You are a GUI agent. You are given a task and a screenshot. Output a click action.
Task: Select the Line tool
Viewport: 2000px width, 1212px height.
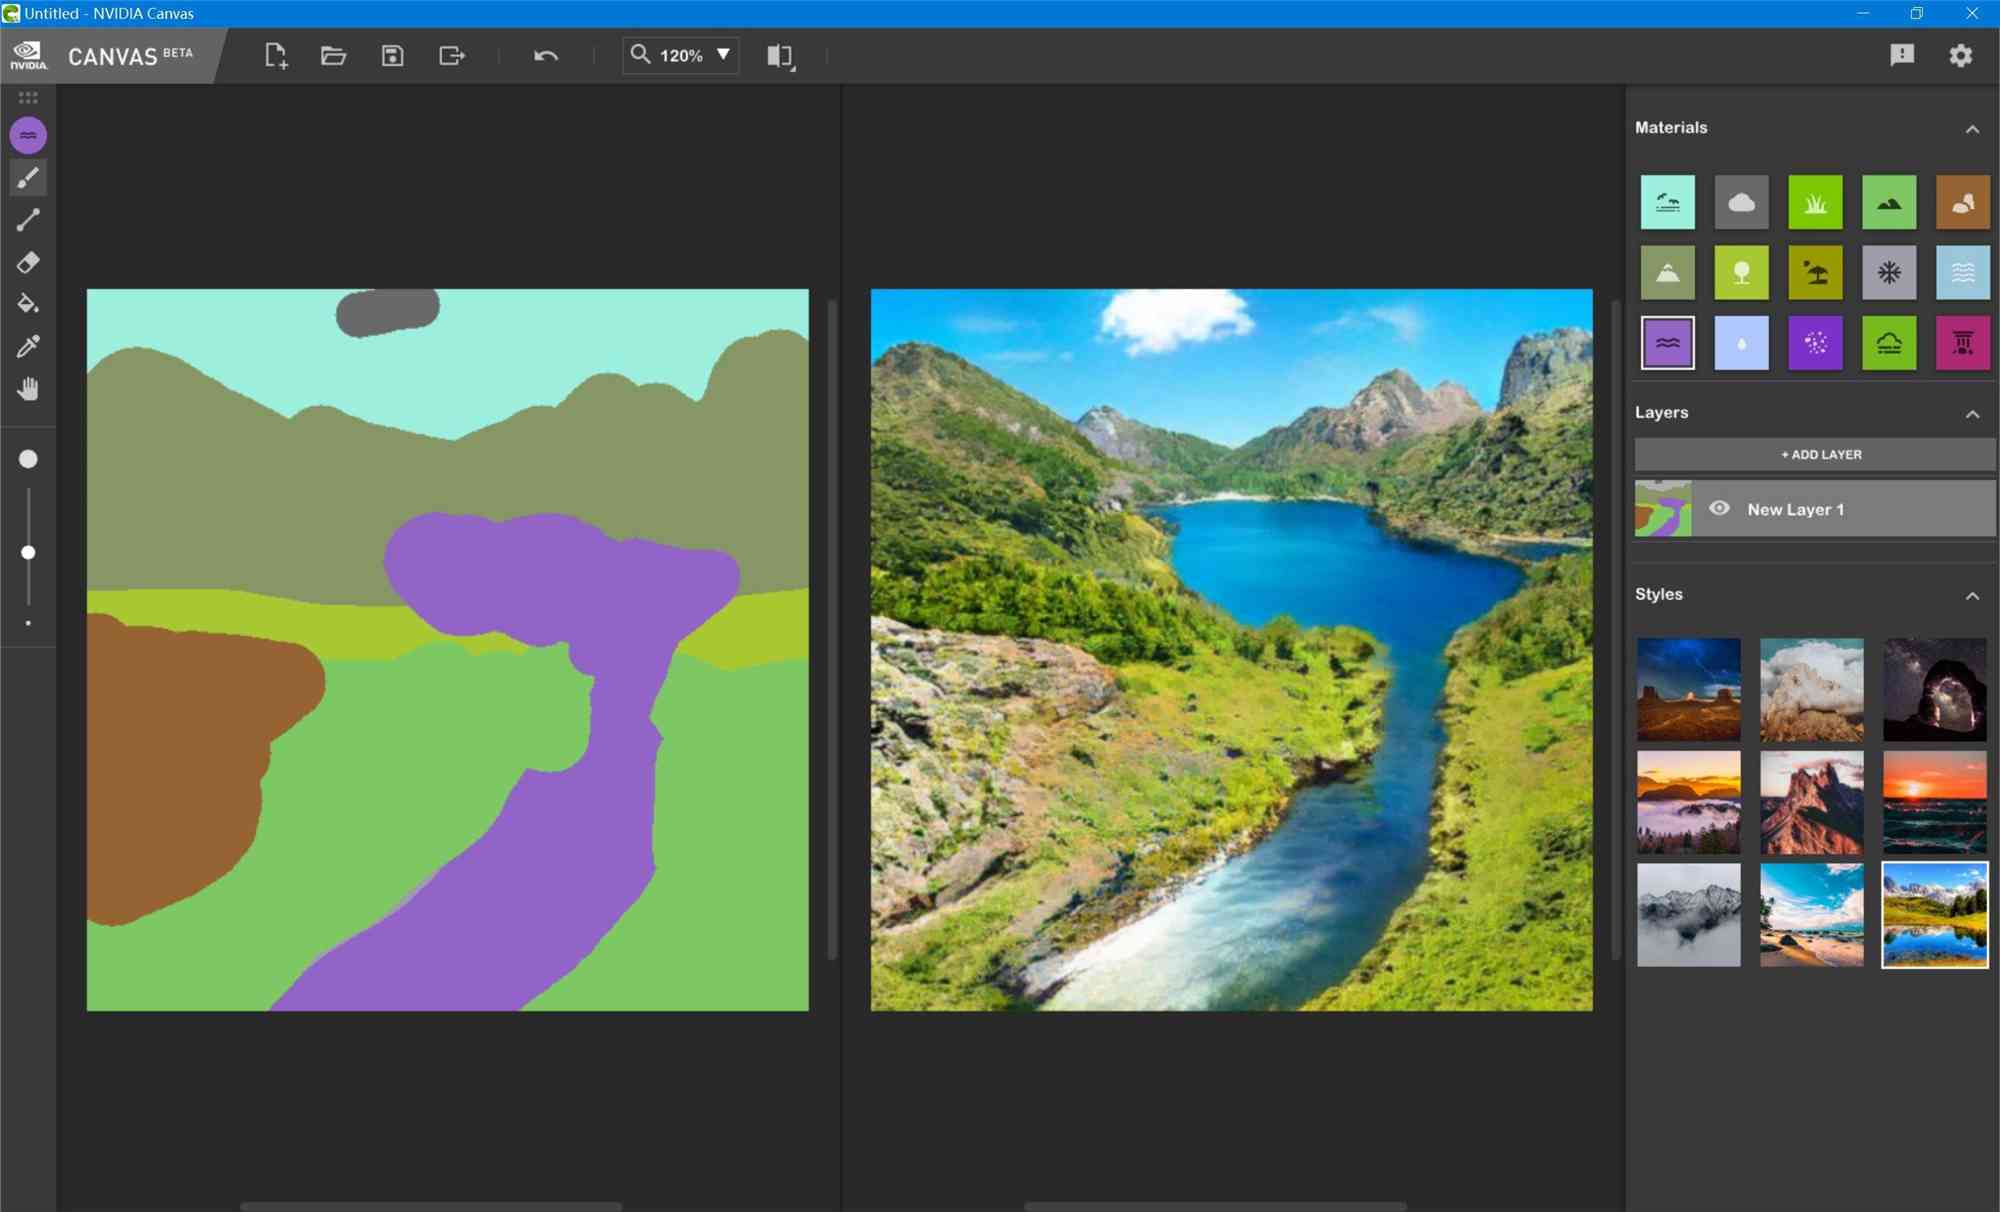pyautogui.click(x=29, y=220)
